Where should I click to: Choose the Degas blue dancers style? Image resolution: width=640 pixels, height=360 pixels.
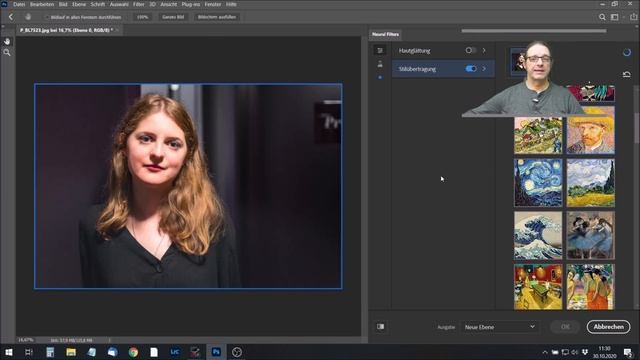[591, 235]
